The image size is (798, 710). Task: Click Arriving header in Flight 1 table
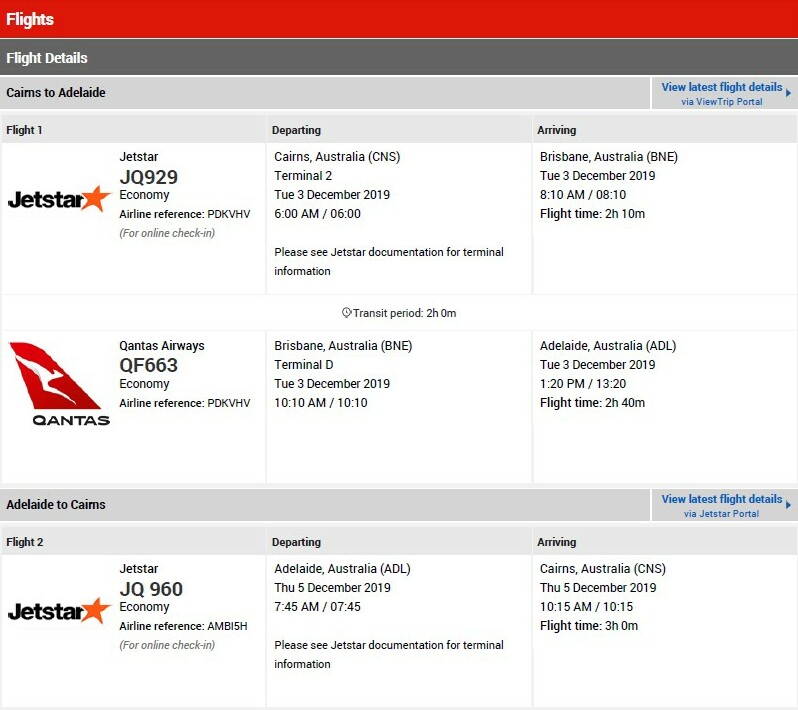557,130
